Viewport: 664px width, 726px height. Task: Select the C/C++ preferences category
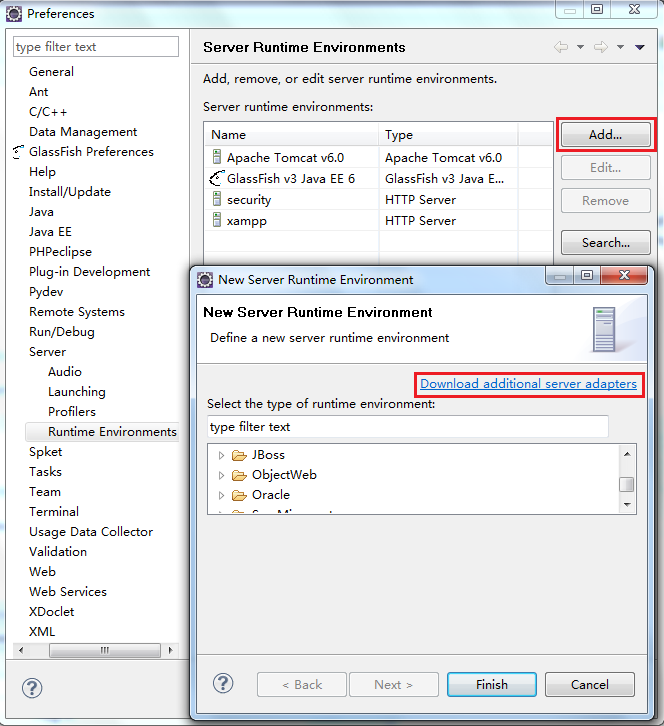(48, 112)
